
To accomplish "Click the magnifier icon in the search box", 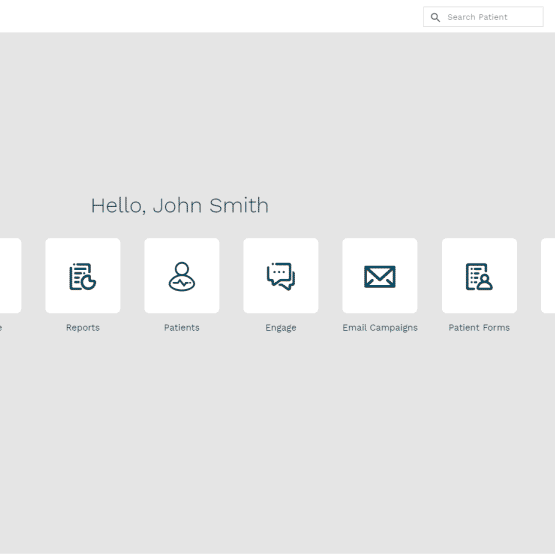I will 435,17.
